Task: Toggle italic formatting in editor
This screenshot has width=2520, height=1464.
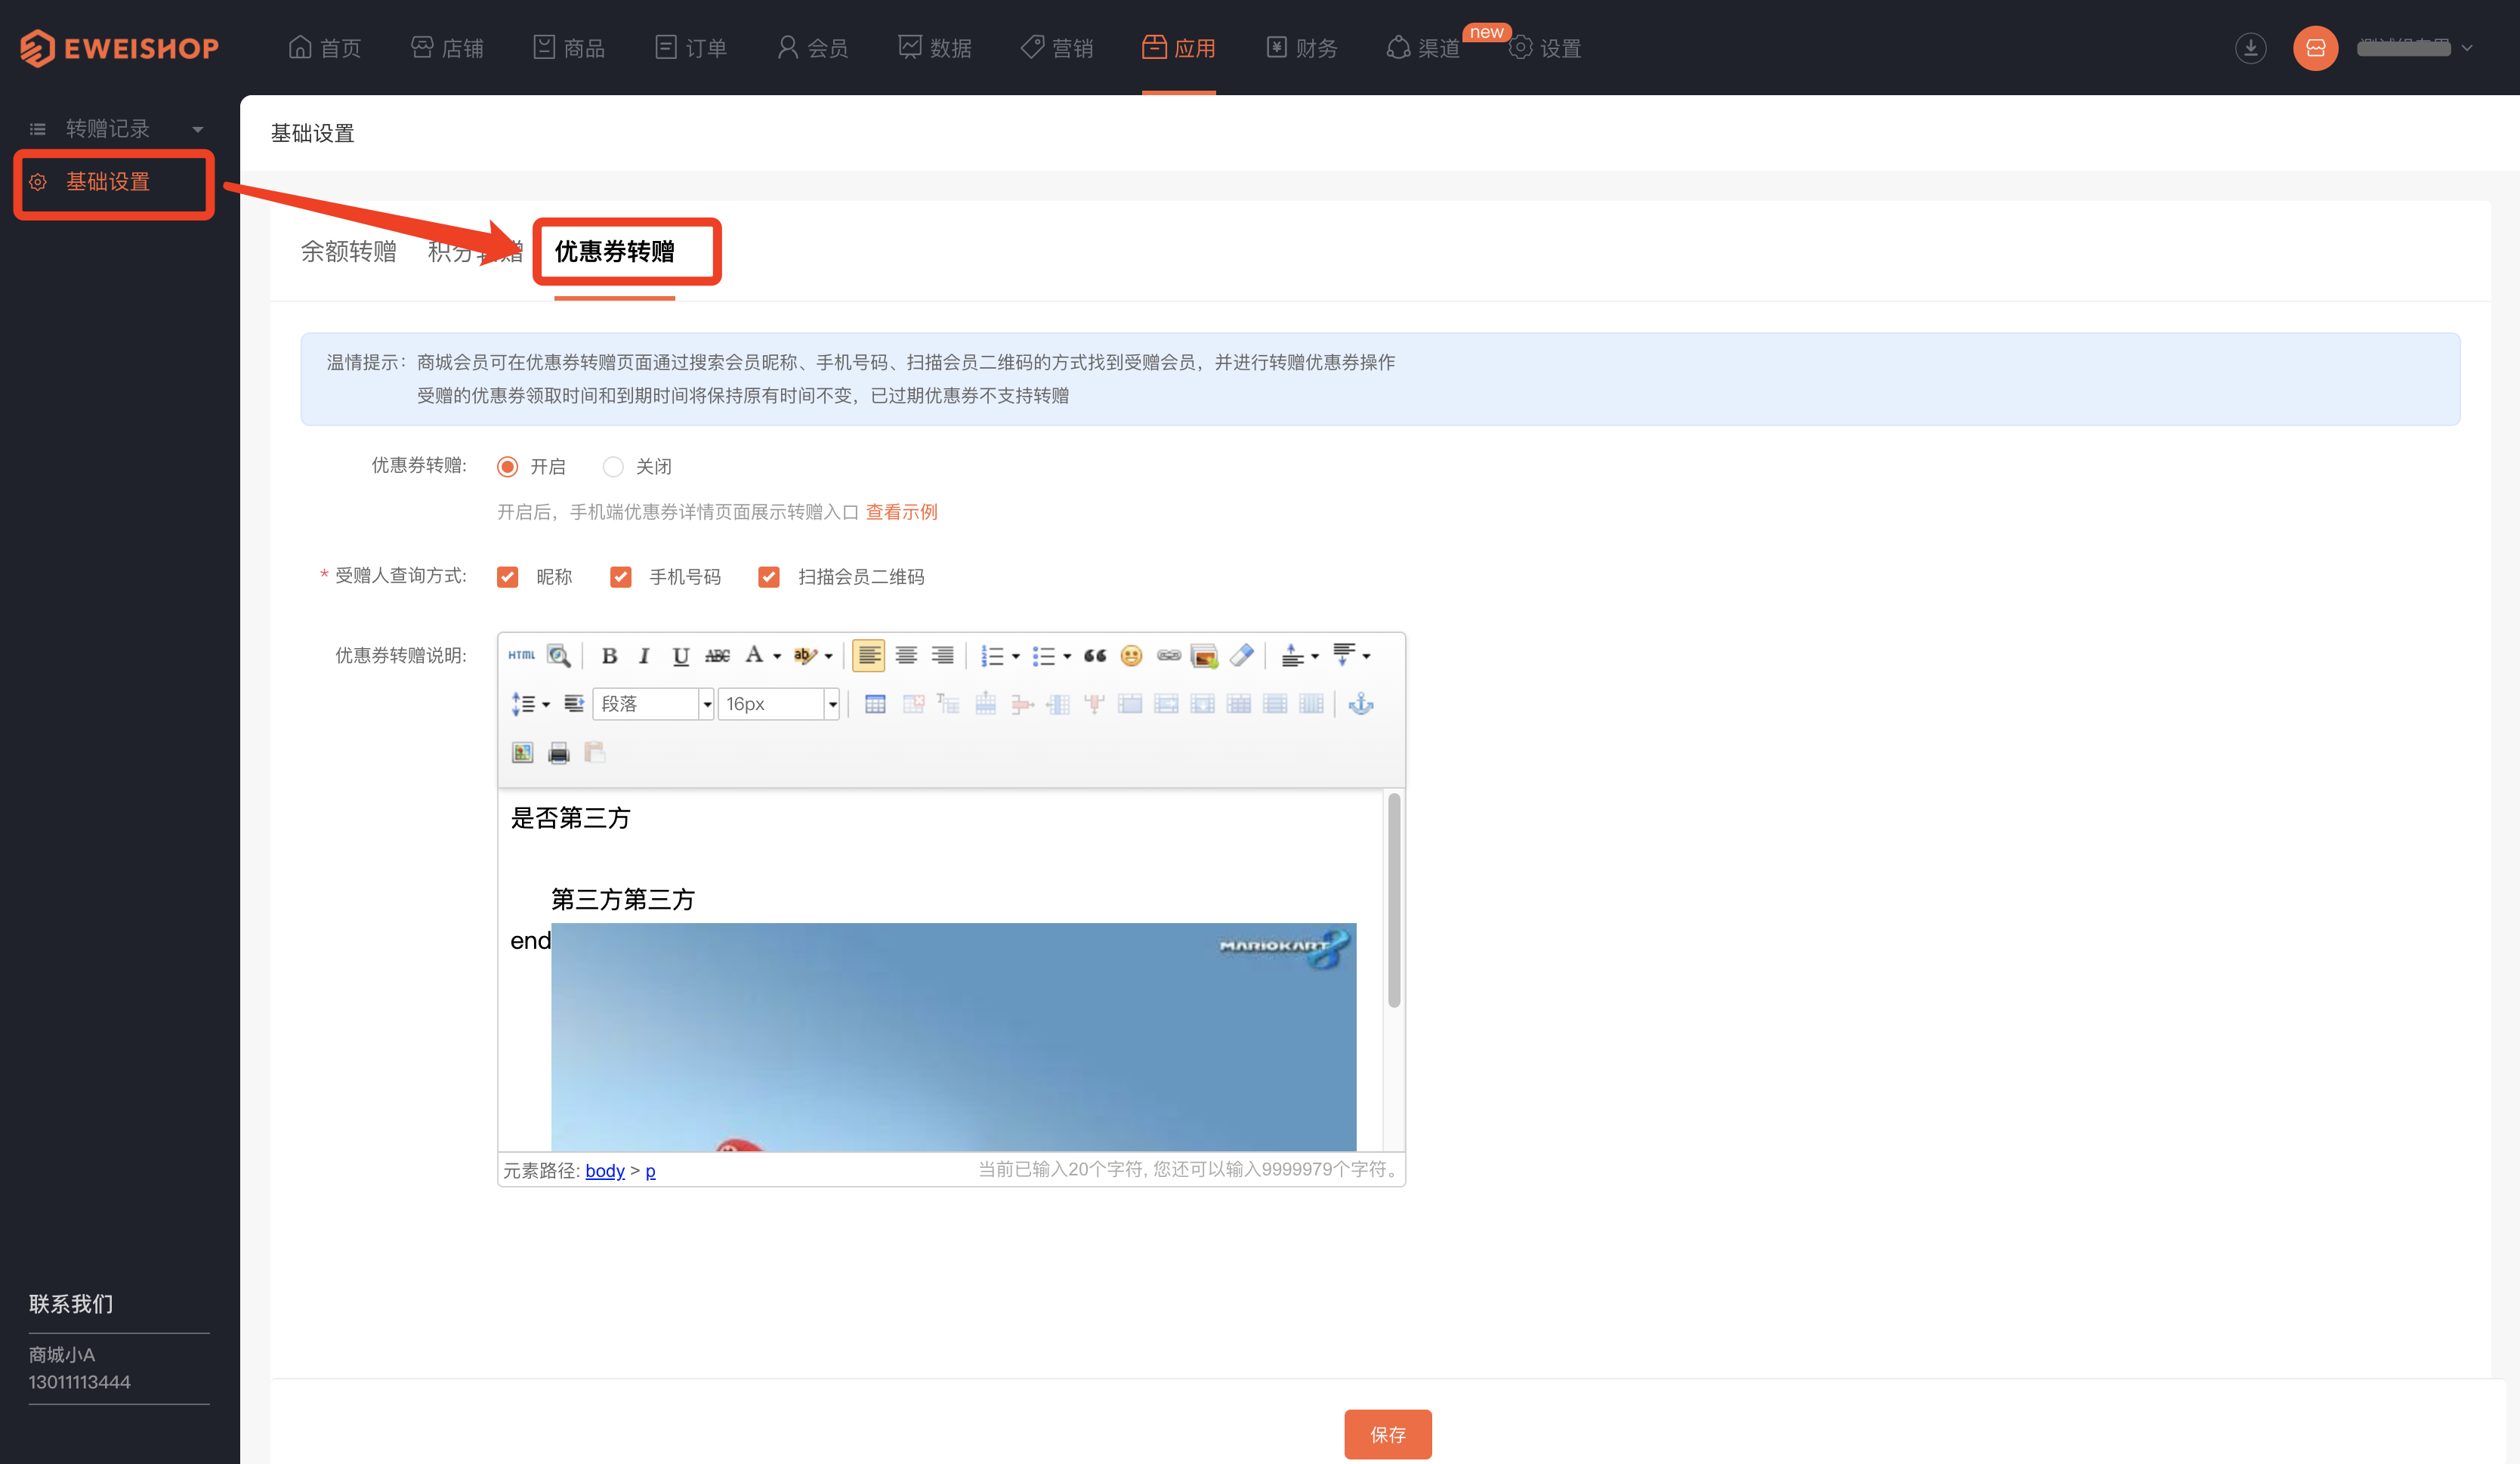Action: tap(645, 656)
